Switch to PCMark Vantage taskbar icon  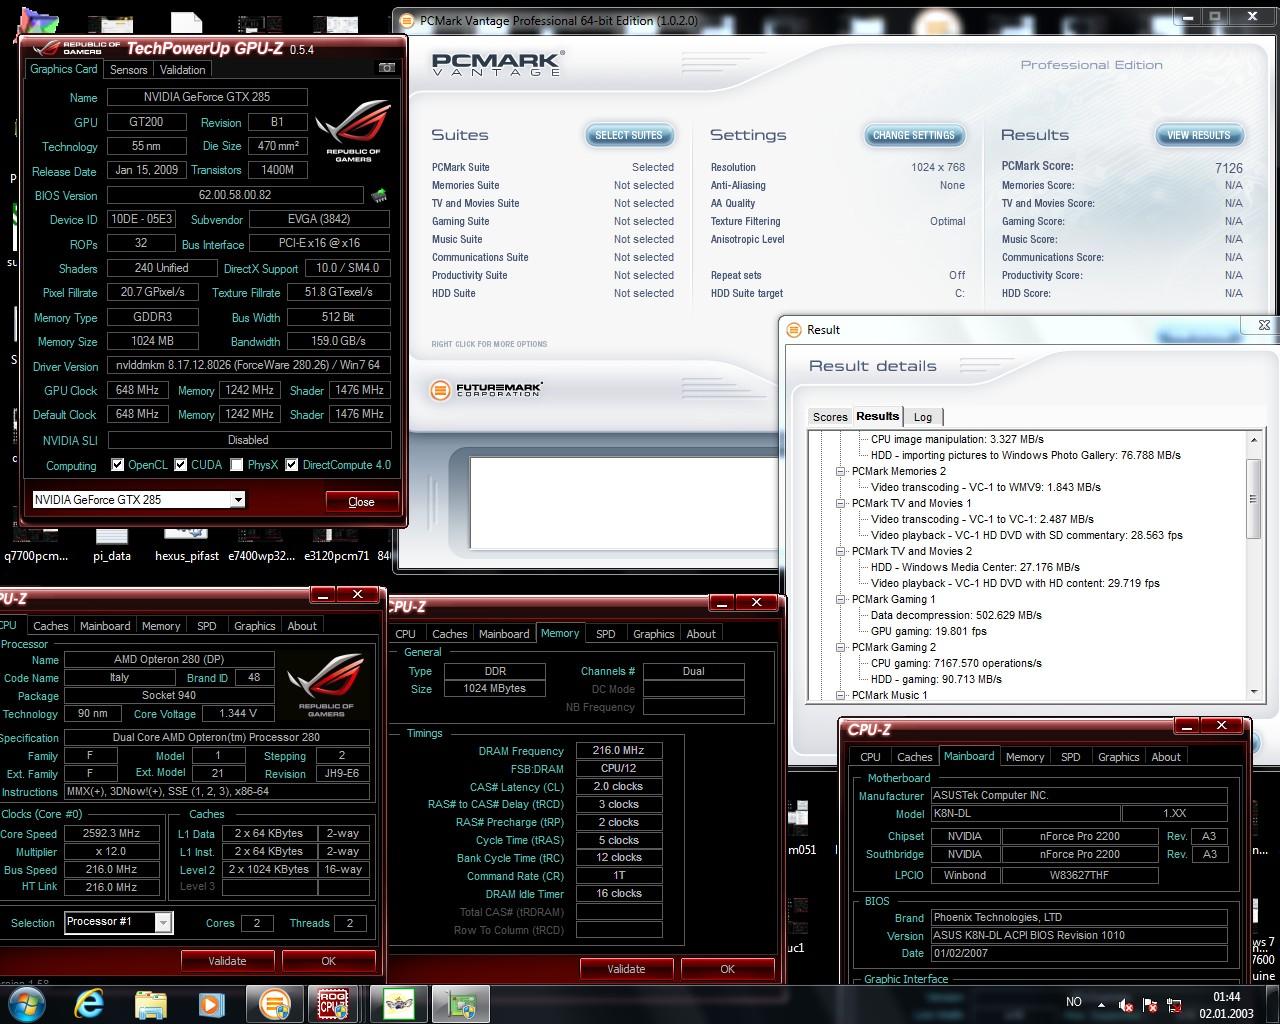click(x=274, y=1004)
